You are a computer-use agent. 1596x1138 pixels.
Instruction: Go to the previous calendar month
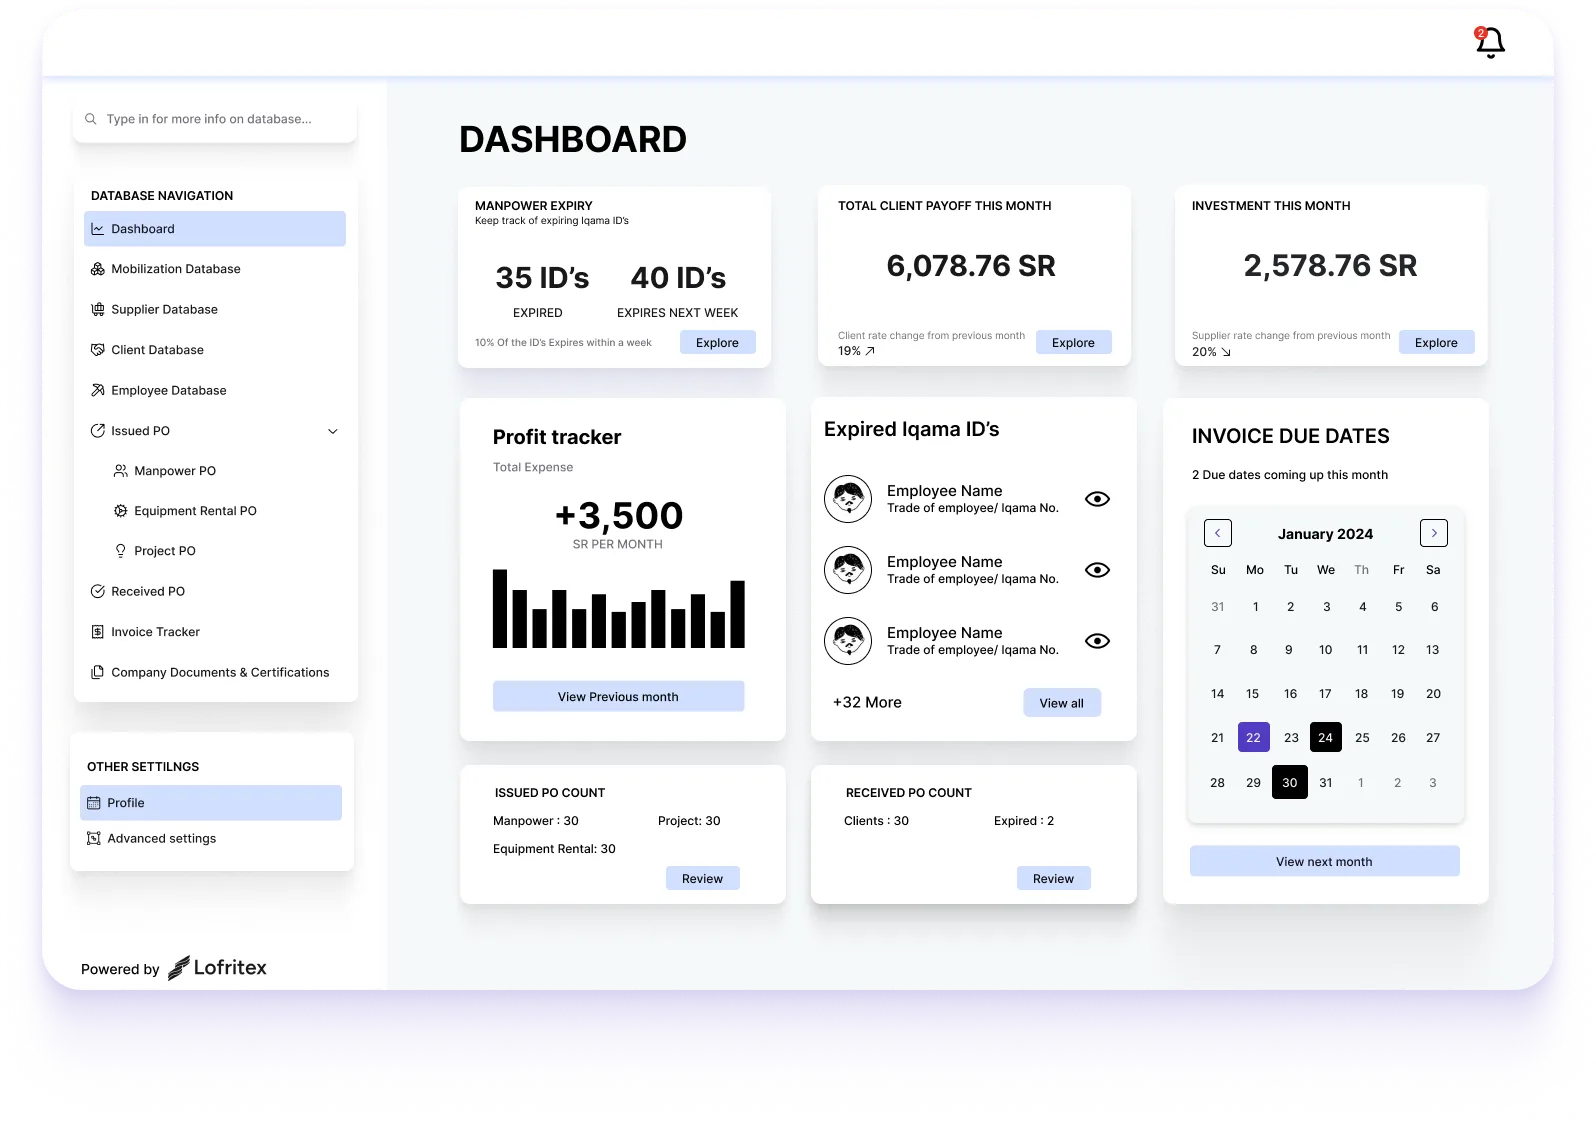coord(1217,533)
